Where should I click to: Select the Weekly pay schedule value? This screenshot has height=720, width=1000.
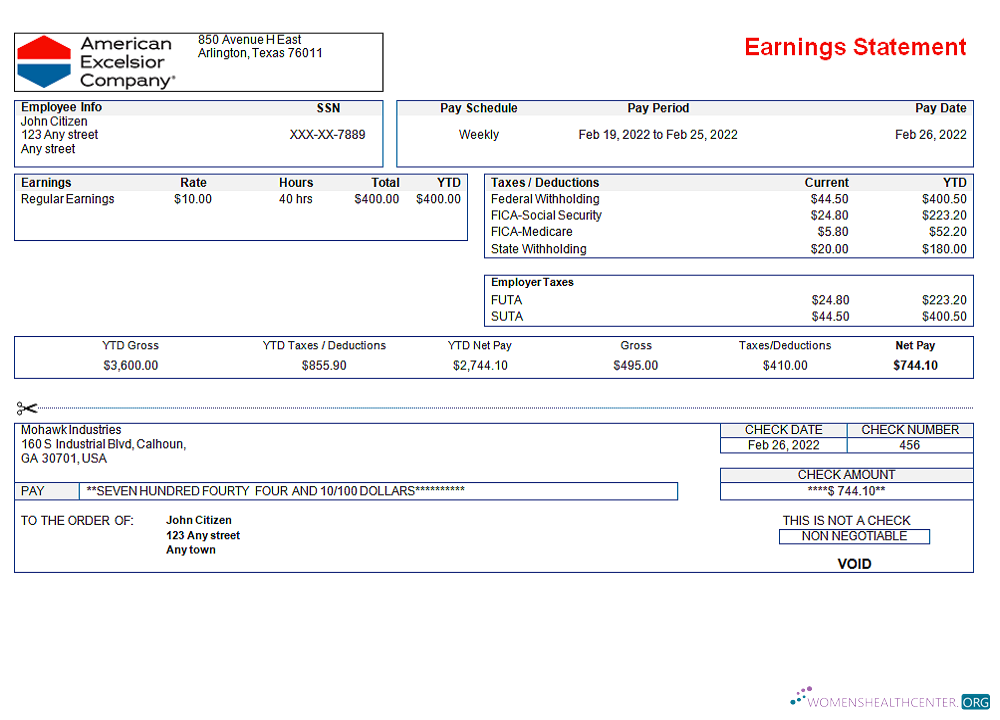click(x=478, y=135)
